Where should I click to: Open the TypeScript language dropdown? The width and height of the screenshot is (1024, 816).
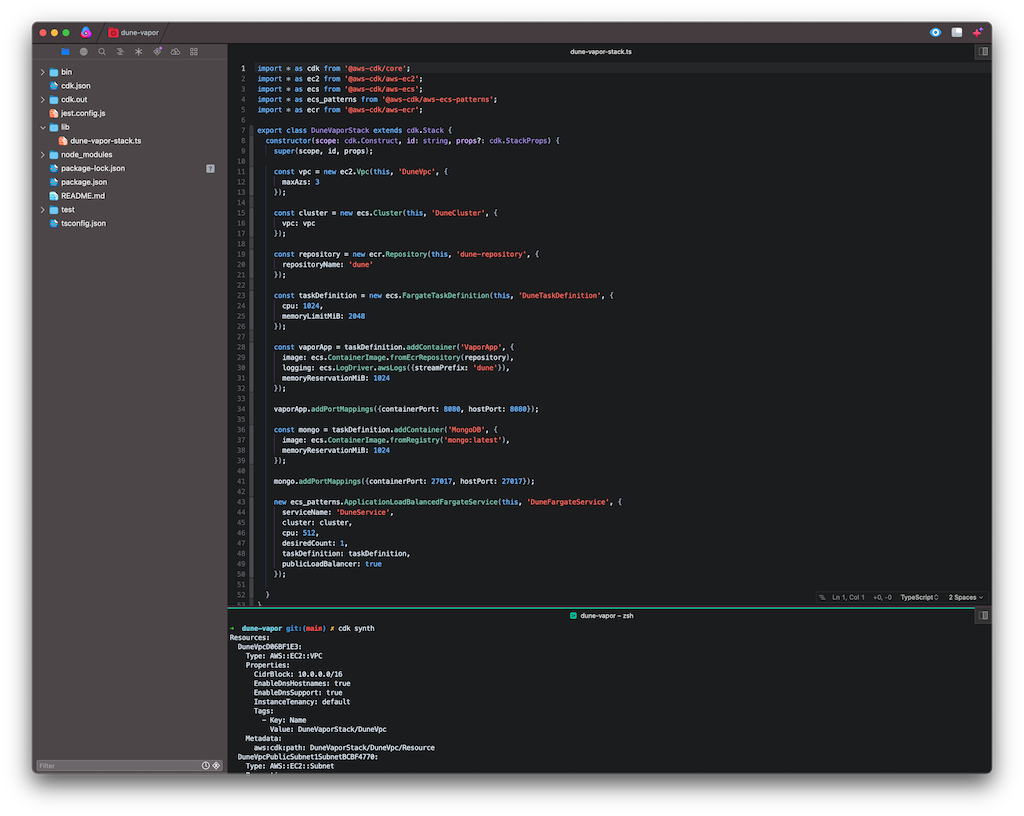[919, 597]
